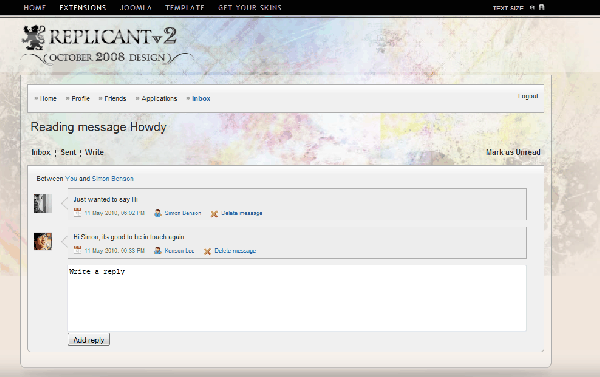Go to Home in the community toolbar
The image size is (600, 377).
48,98
